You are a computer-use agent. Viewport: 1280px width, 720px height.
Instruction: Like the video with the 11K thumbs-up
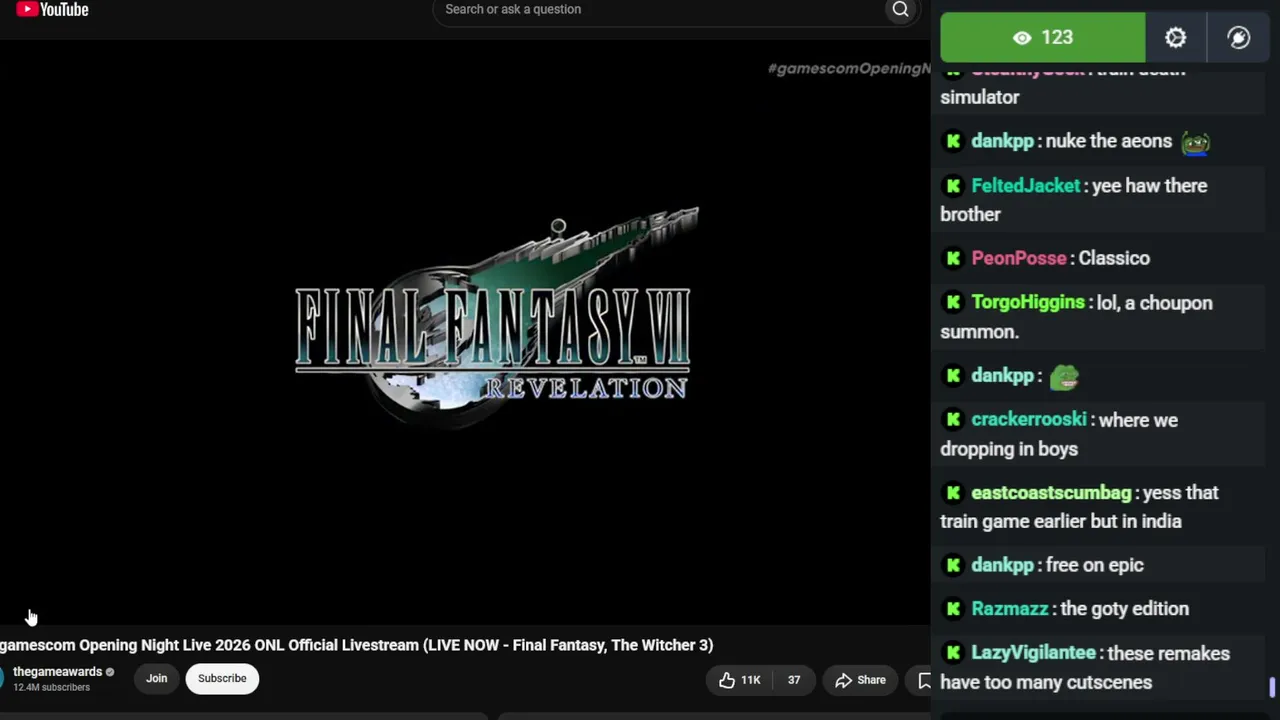click(x=740, y=680)
